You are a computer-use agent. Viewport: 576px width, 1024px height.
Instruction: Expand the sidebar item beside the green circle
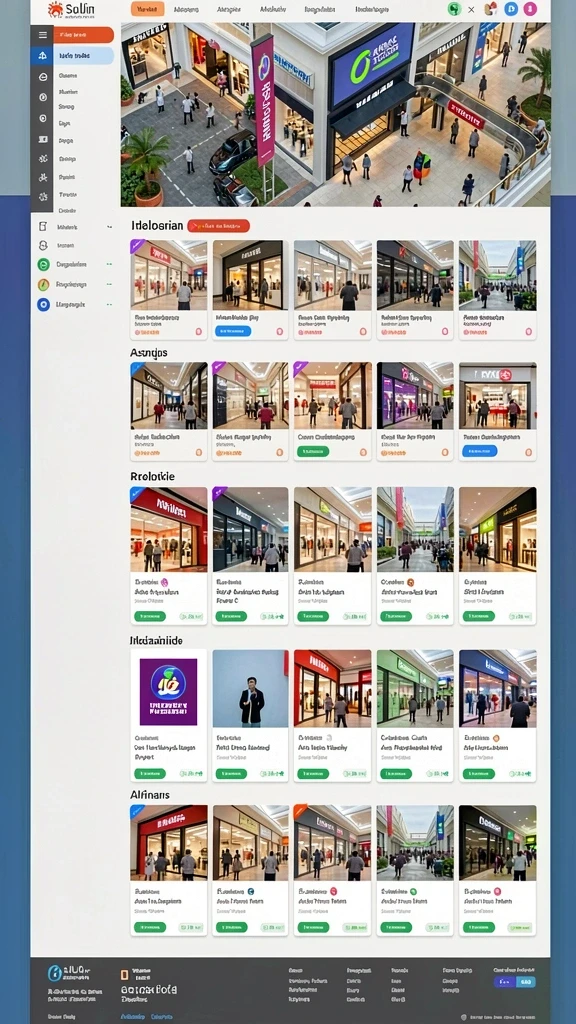coord(109,264)
